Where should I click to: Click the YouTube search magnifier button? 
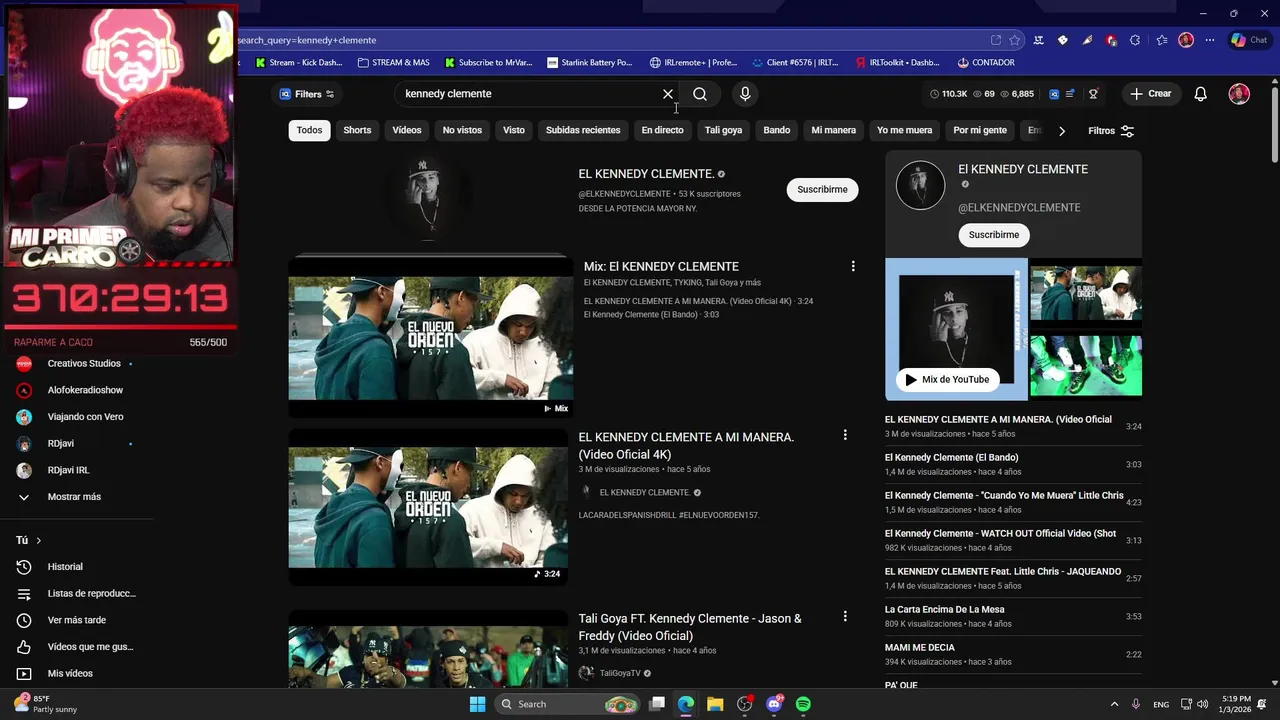[x=700, y=94]
